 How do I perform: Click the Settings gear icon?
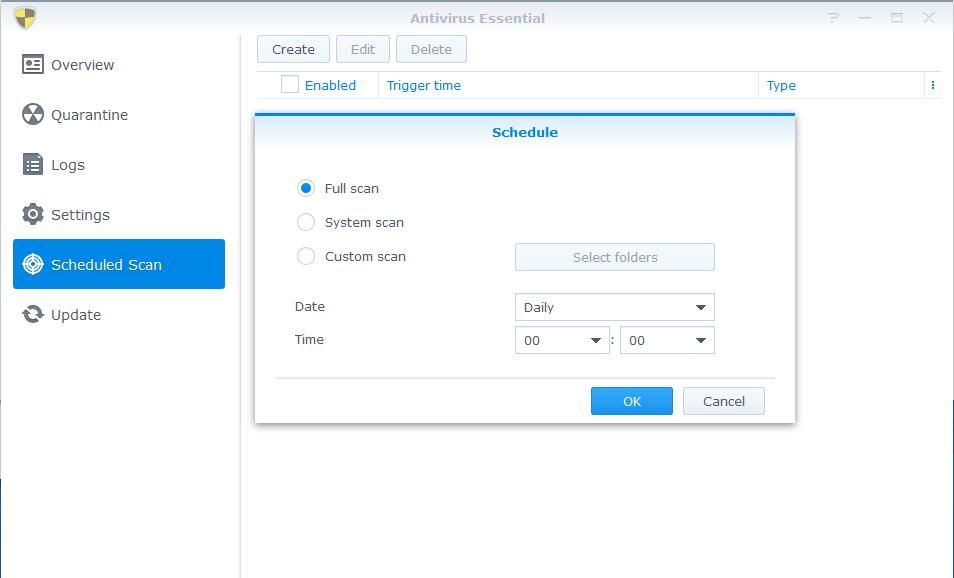pos(33,214)
